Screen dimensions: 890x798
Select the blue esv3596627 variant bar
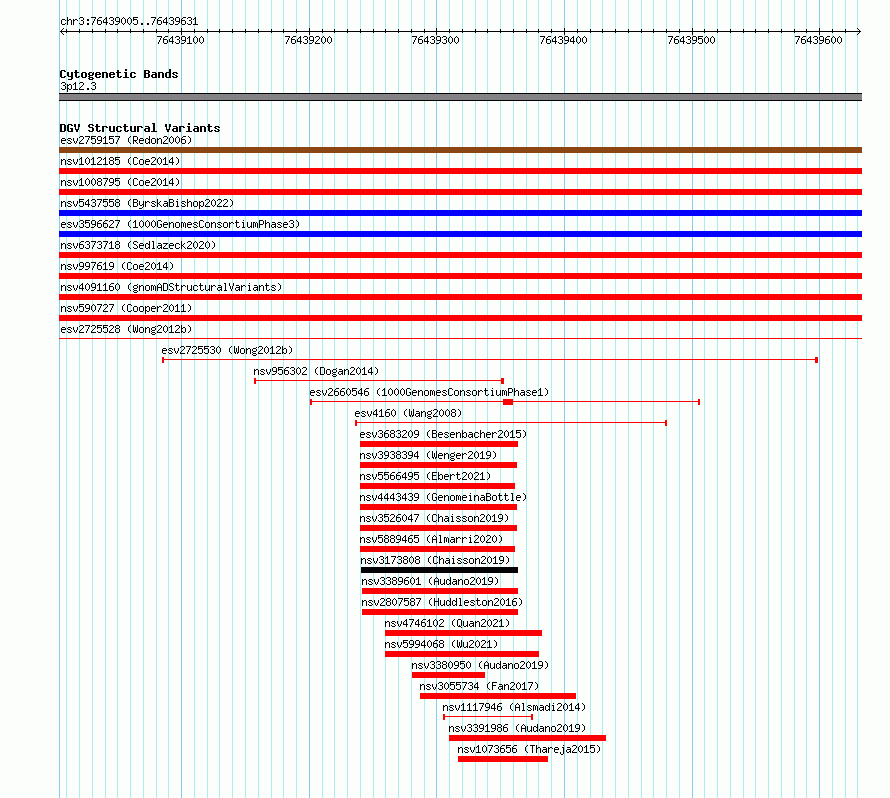point(460,234)
